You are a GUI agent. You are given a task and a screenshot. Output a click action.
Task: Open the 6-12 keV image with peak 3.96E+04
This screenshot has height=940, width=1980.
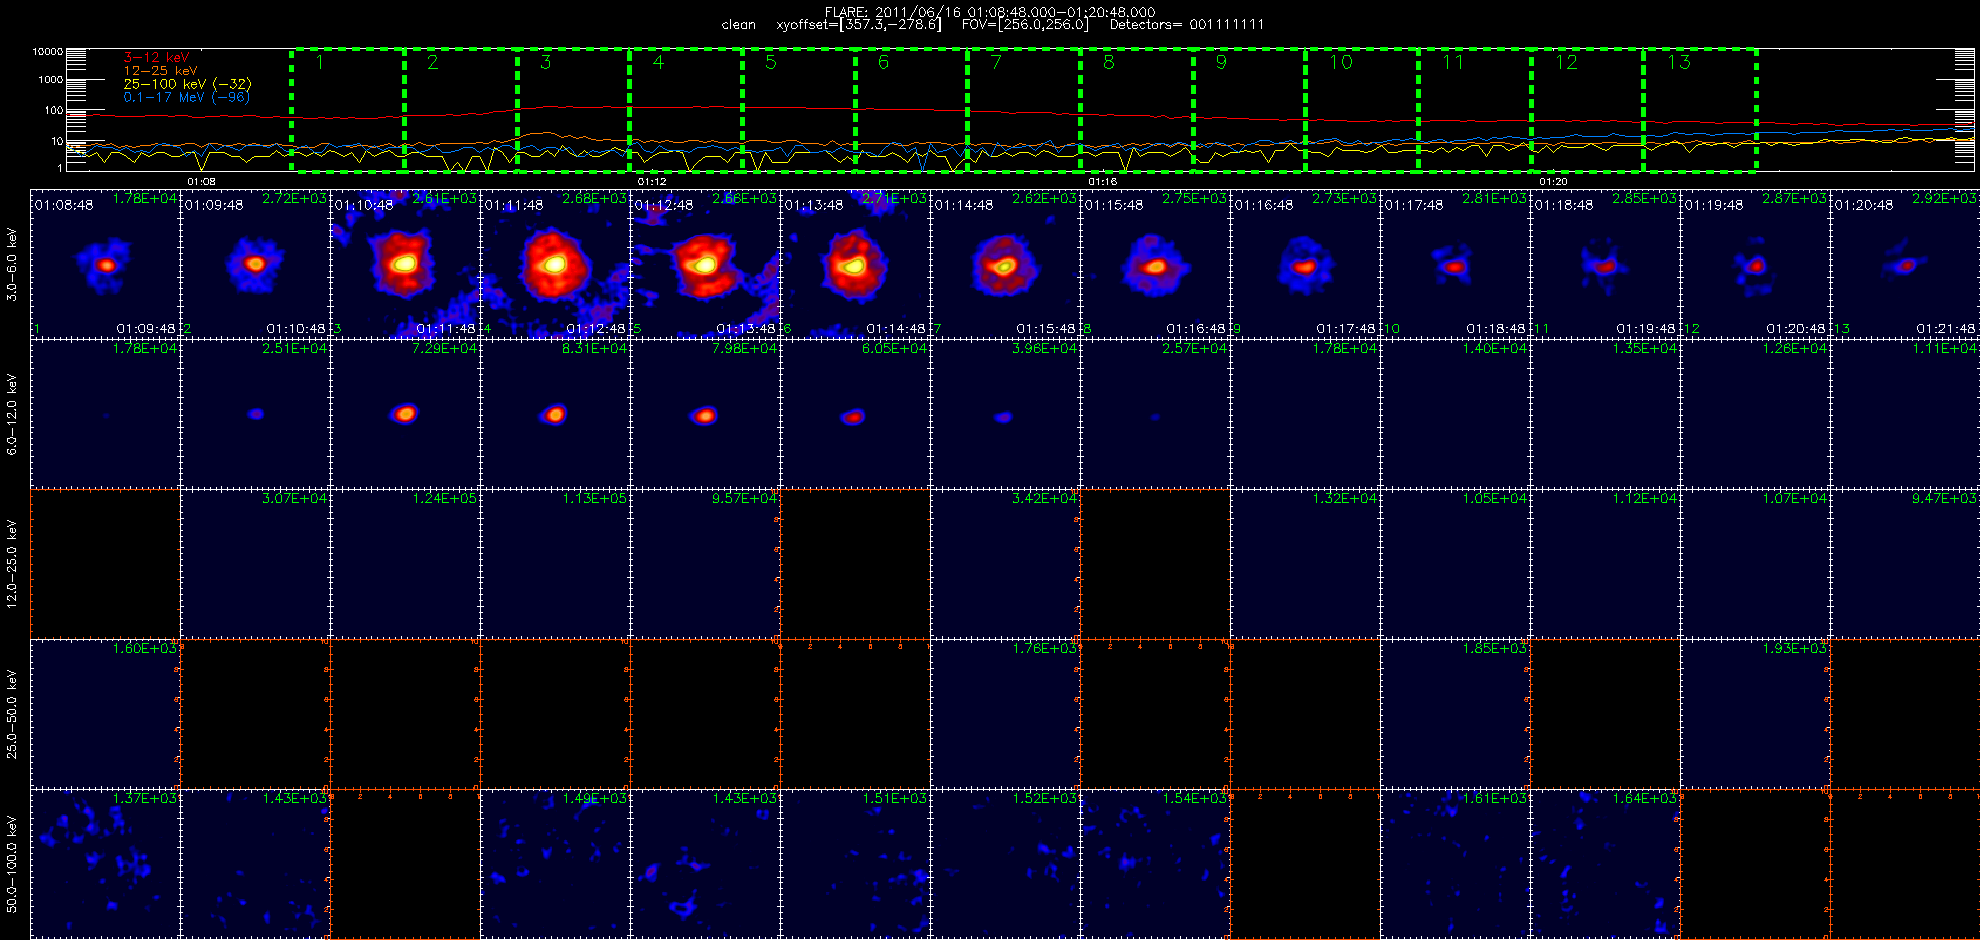1005,414
